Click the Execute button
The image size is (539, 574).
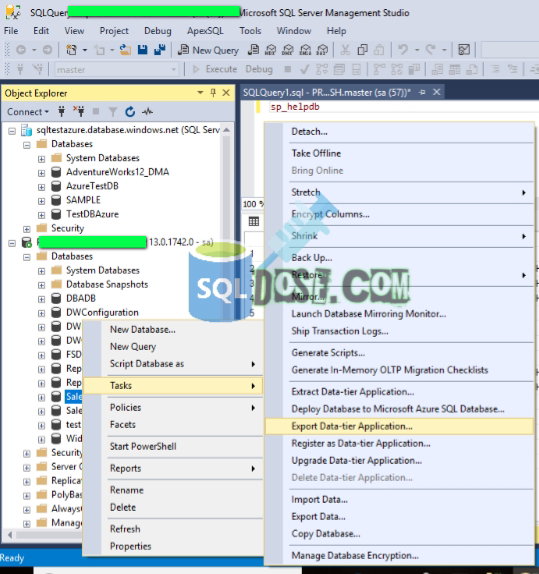point(215,69)
